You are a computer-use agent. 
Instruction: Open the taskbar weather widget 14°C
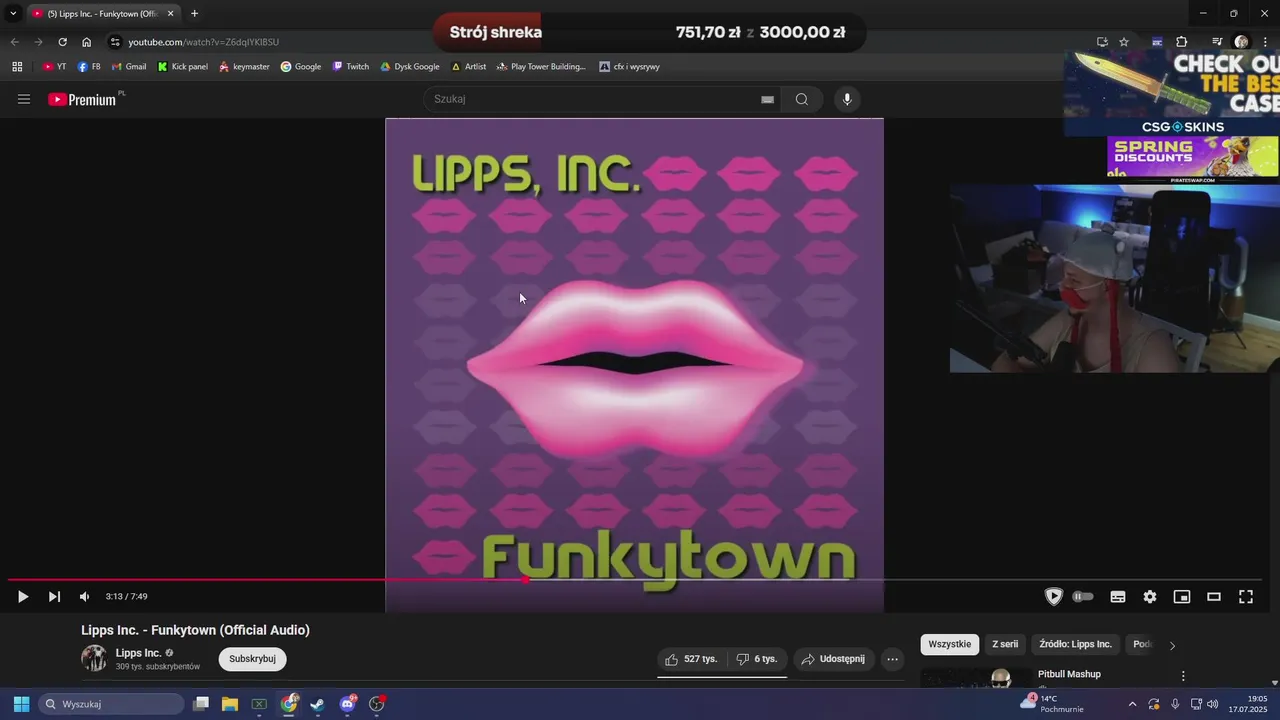tap(1052, 704)
